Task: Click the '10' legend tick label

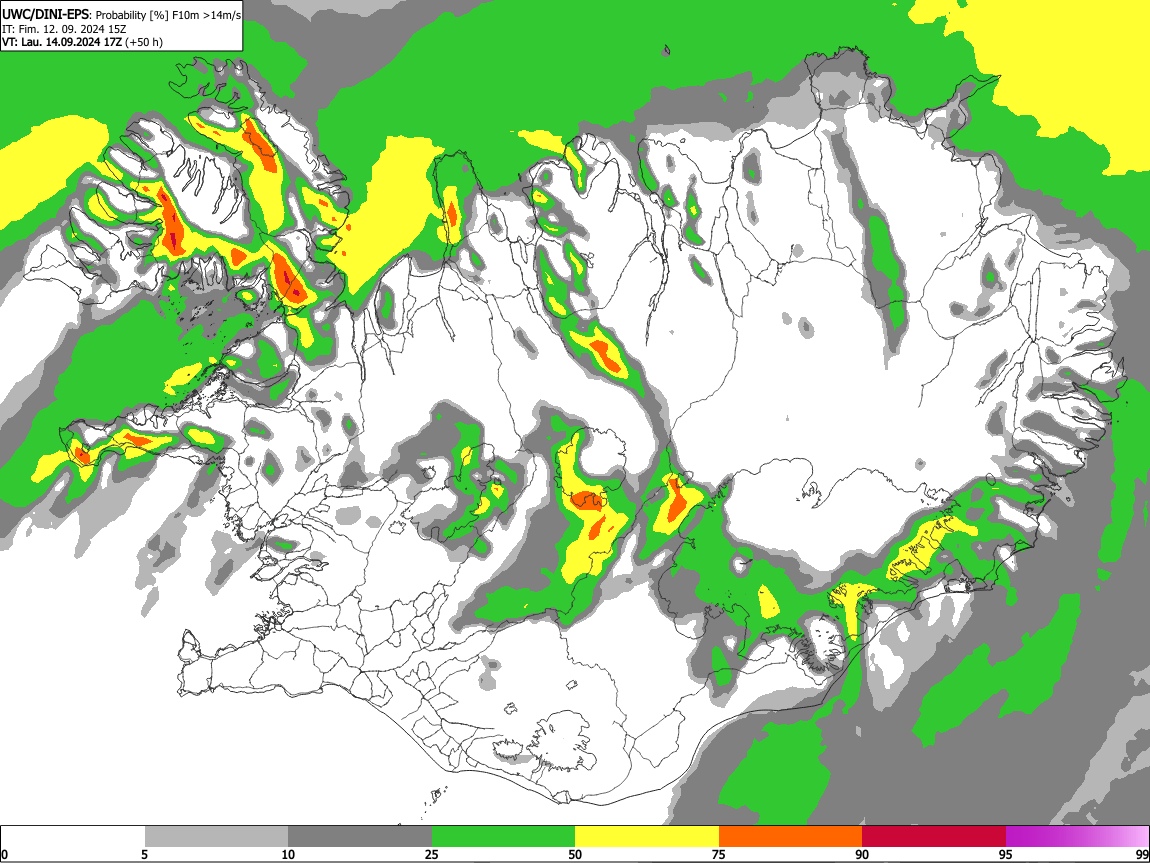Action: pos(288,854)
